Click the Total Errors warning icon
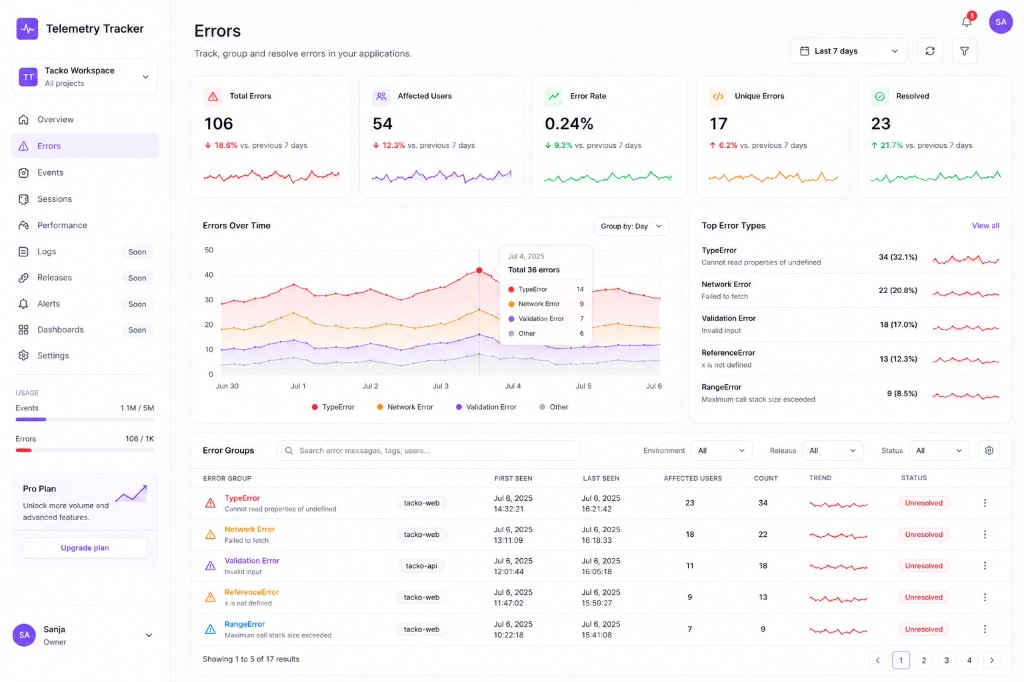This screenshot has height=682, width=1024. [x=213, y=96]
